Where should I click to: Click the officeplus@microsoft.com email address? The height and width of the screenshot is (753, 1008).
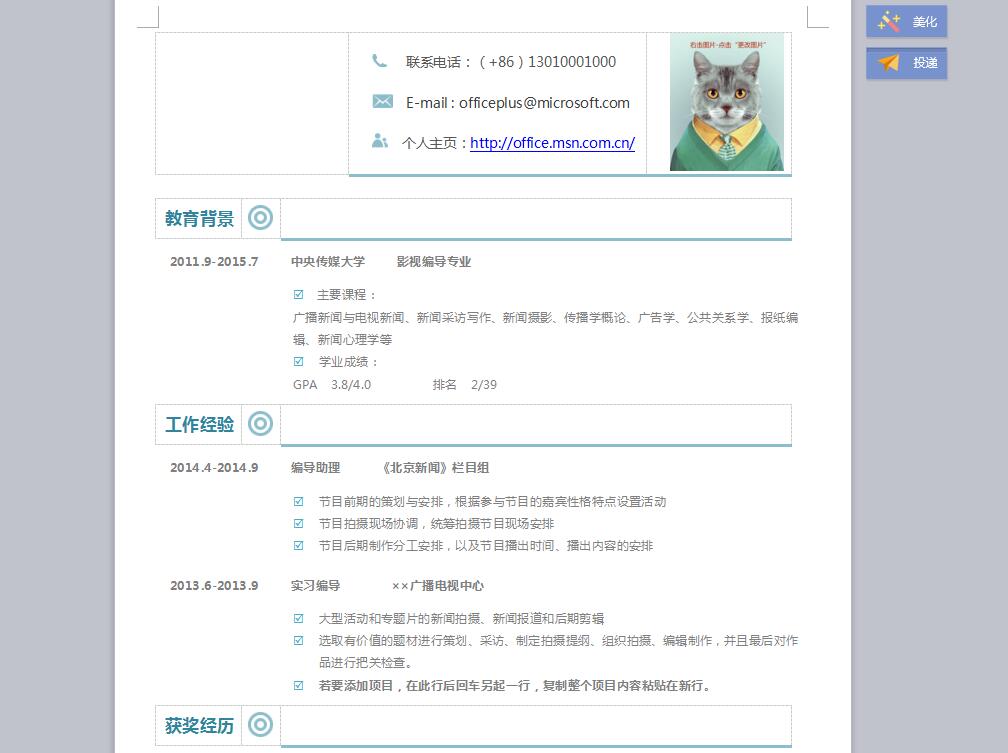(x=544, y=102)
